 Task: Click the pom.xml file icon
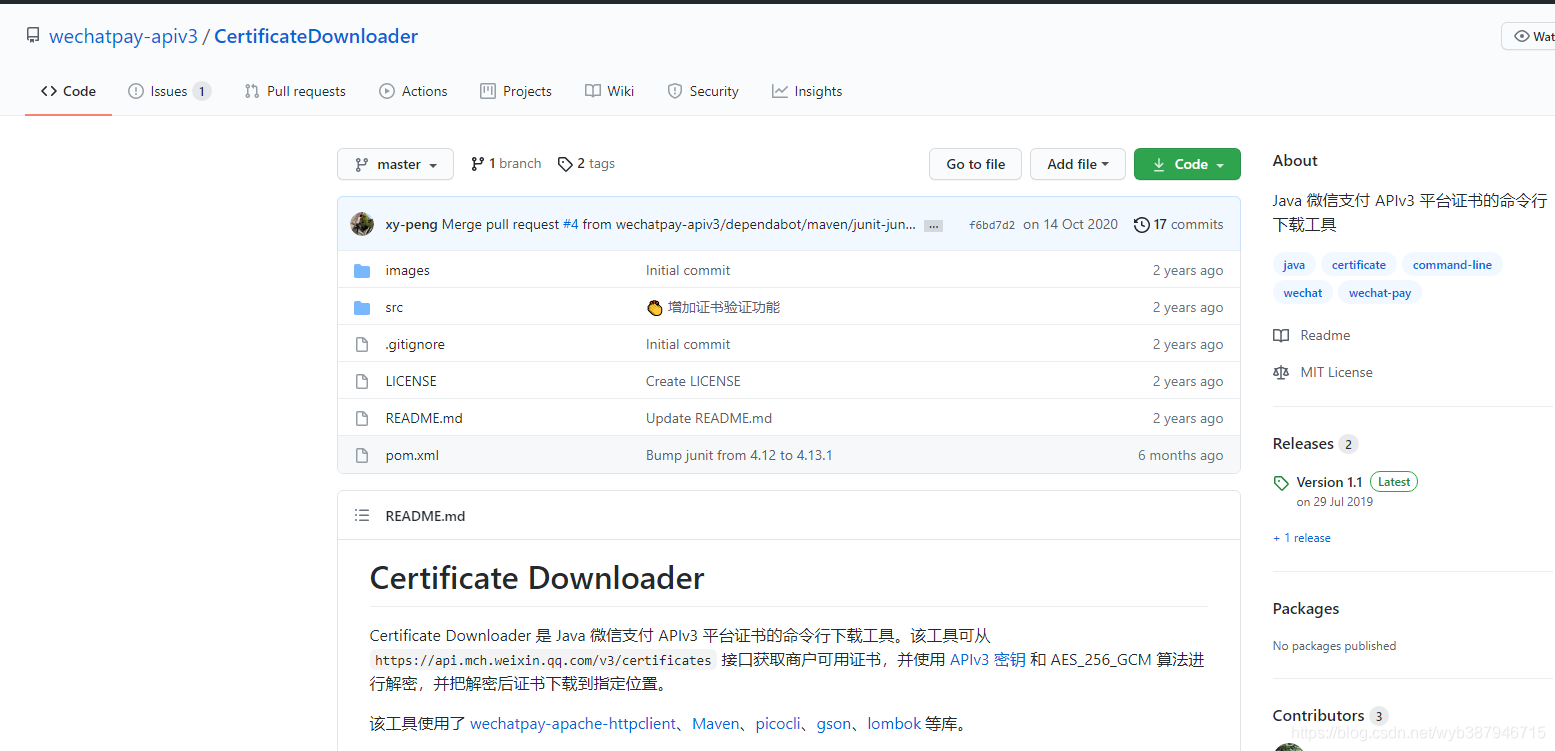[x=362, y=456]
